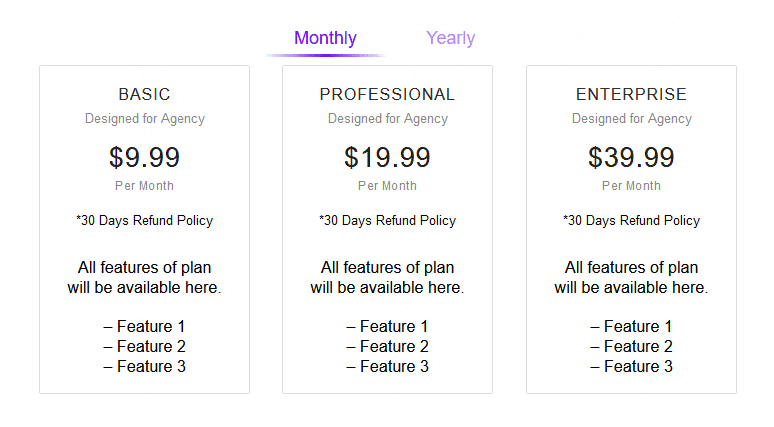Click Basic plan's 30 Days Refund Policy
This screenshot has height=427, width=774.
144,220
